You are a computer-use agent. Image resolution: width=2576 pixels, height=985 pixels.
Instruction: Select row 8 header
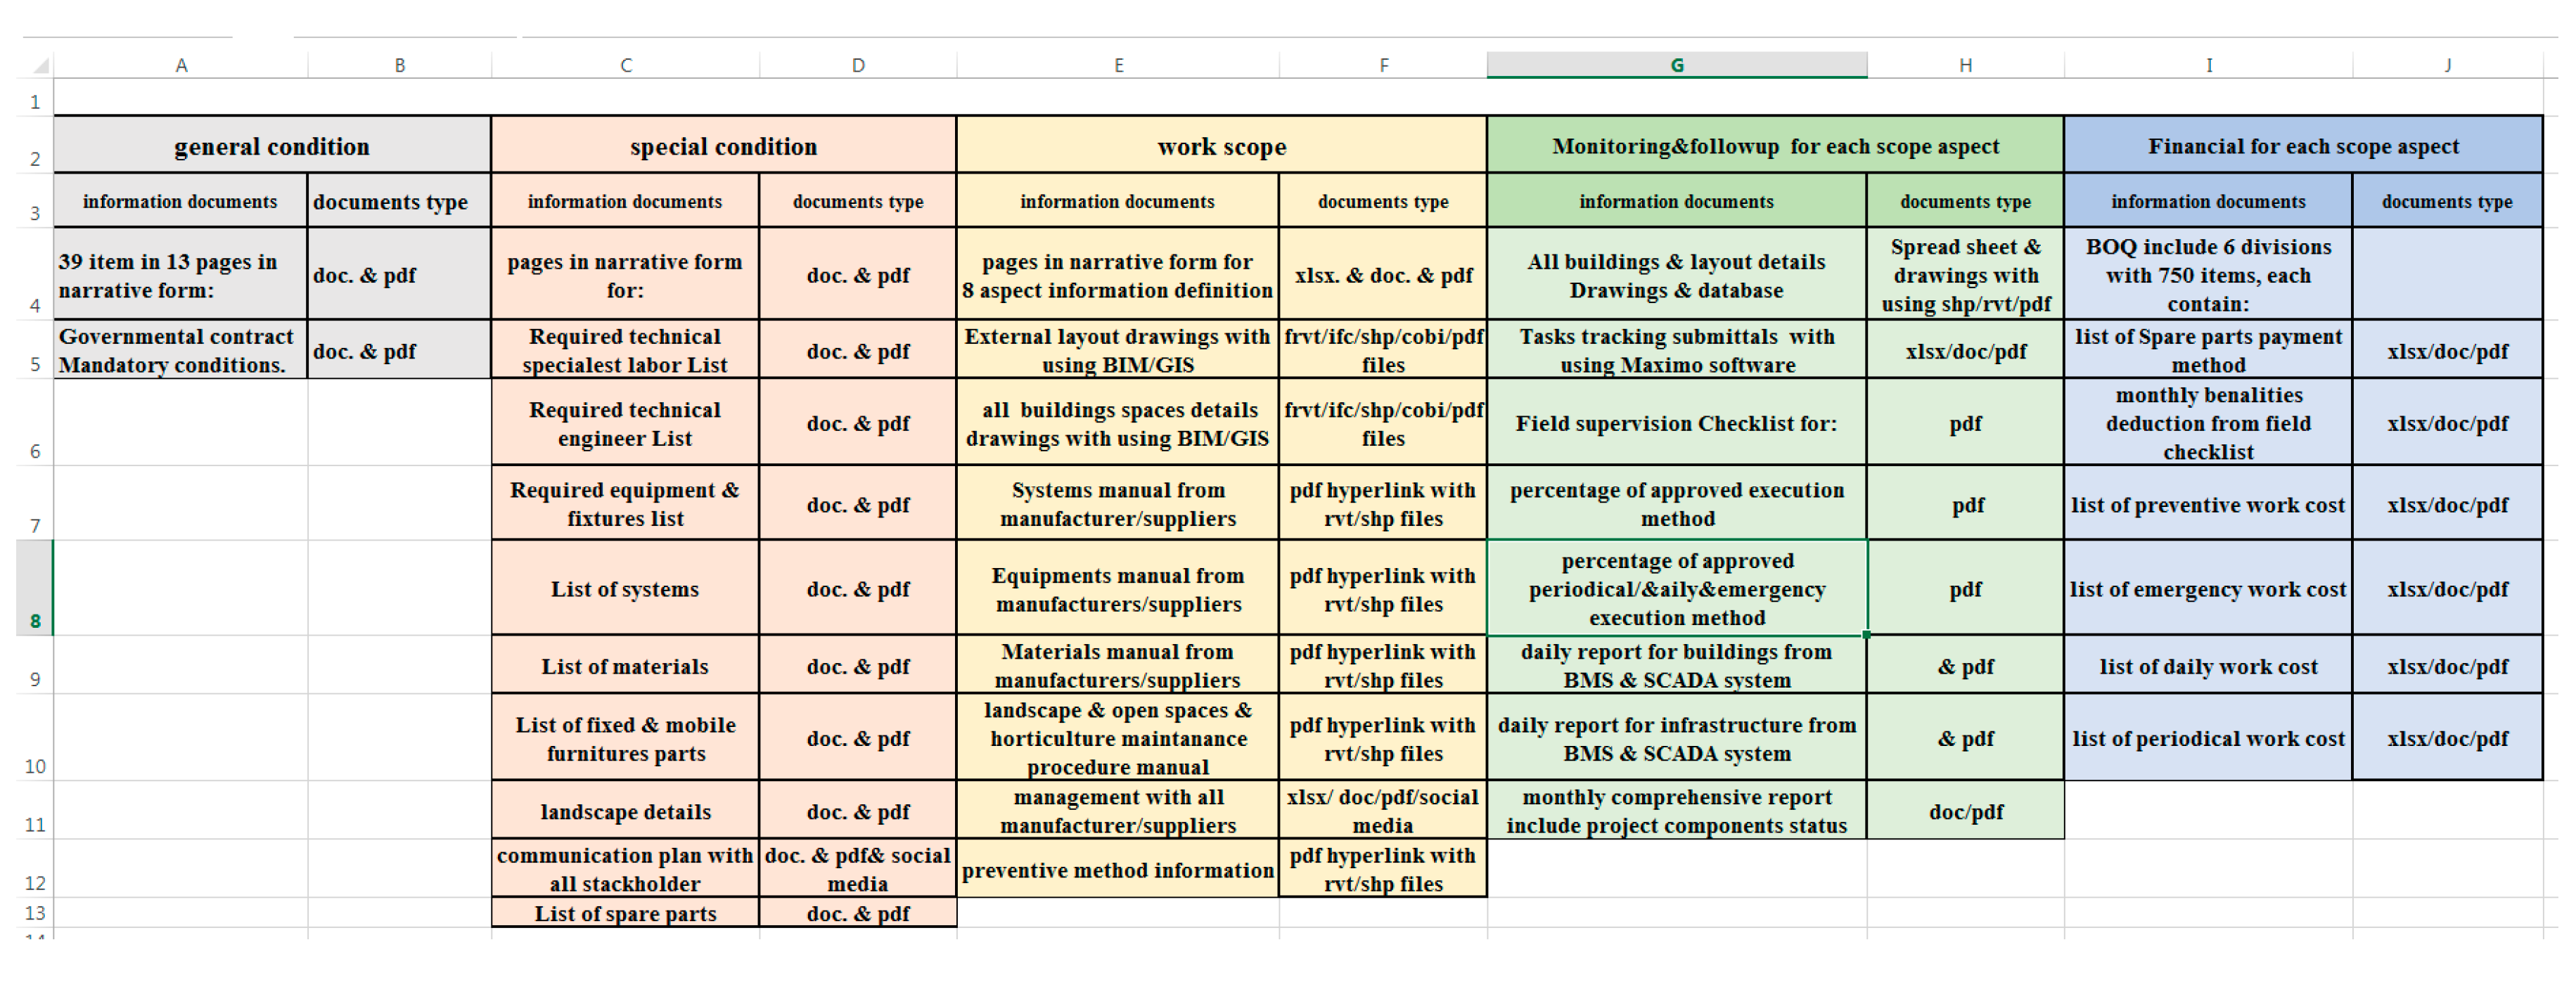click(x=34, y=589)
